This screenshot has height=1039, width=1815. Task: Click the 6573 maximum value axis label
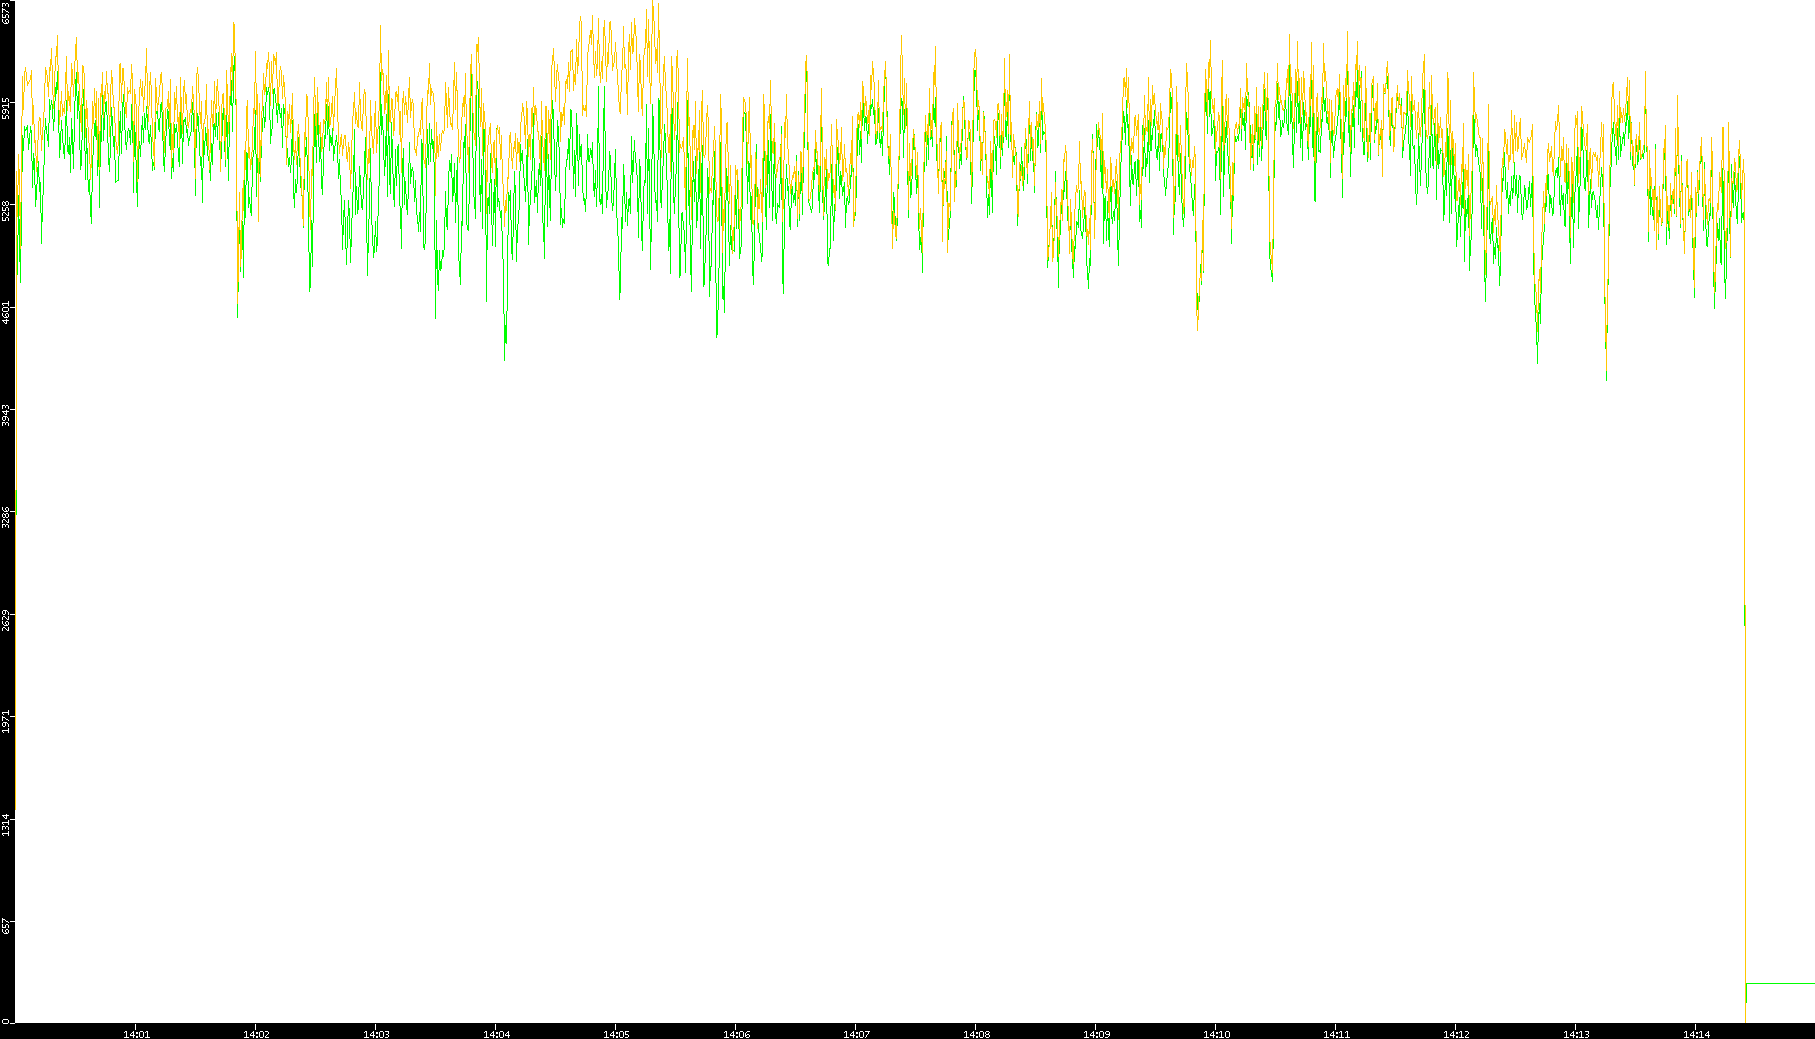(6, 12)
